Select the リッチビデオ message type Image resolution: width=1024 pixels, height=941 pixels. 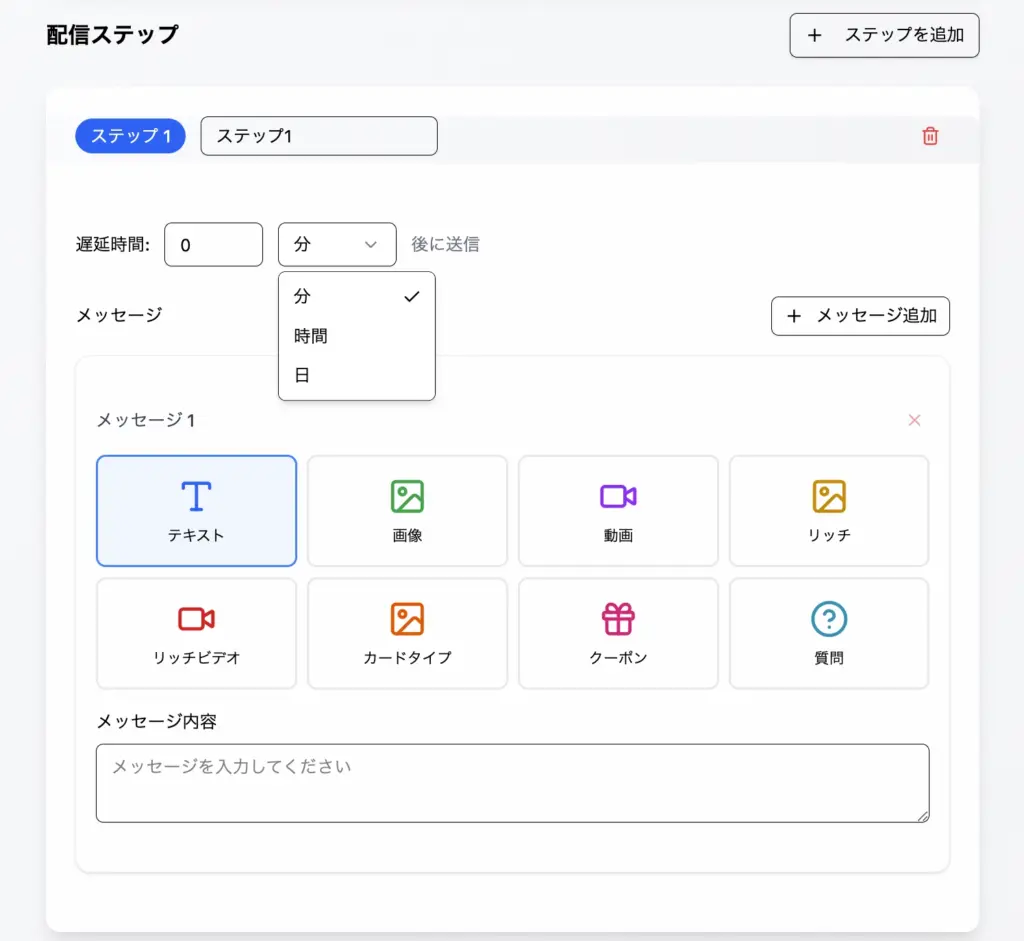point(196,620)
